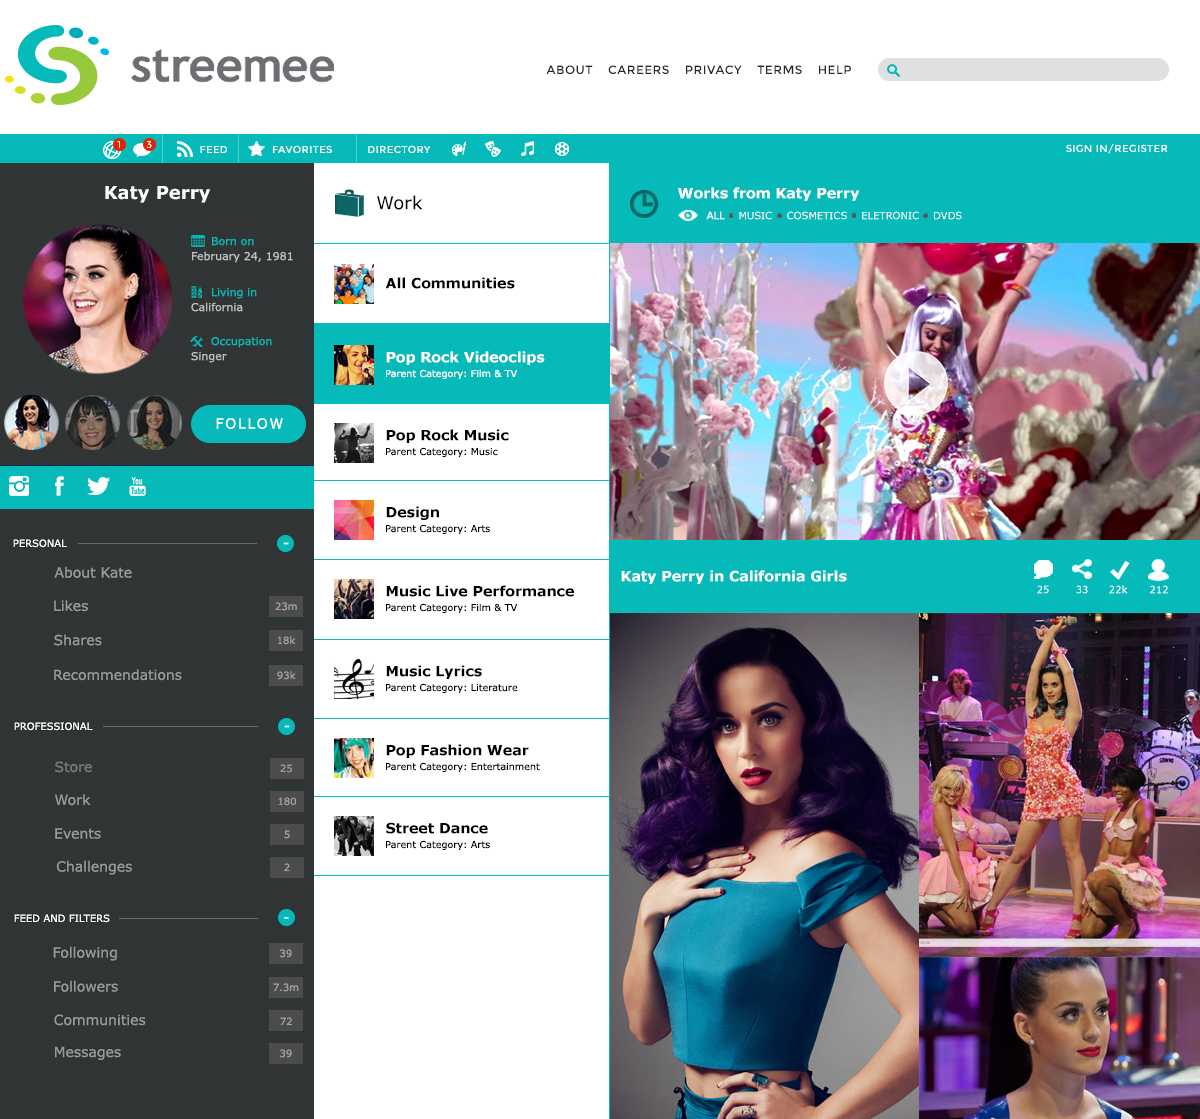Viewport: 1200px width, 1119px height.
Task: Open the HELP page
Action: [x=834, y=70]
